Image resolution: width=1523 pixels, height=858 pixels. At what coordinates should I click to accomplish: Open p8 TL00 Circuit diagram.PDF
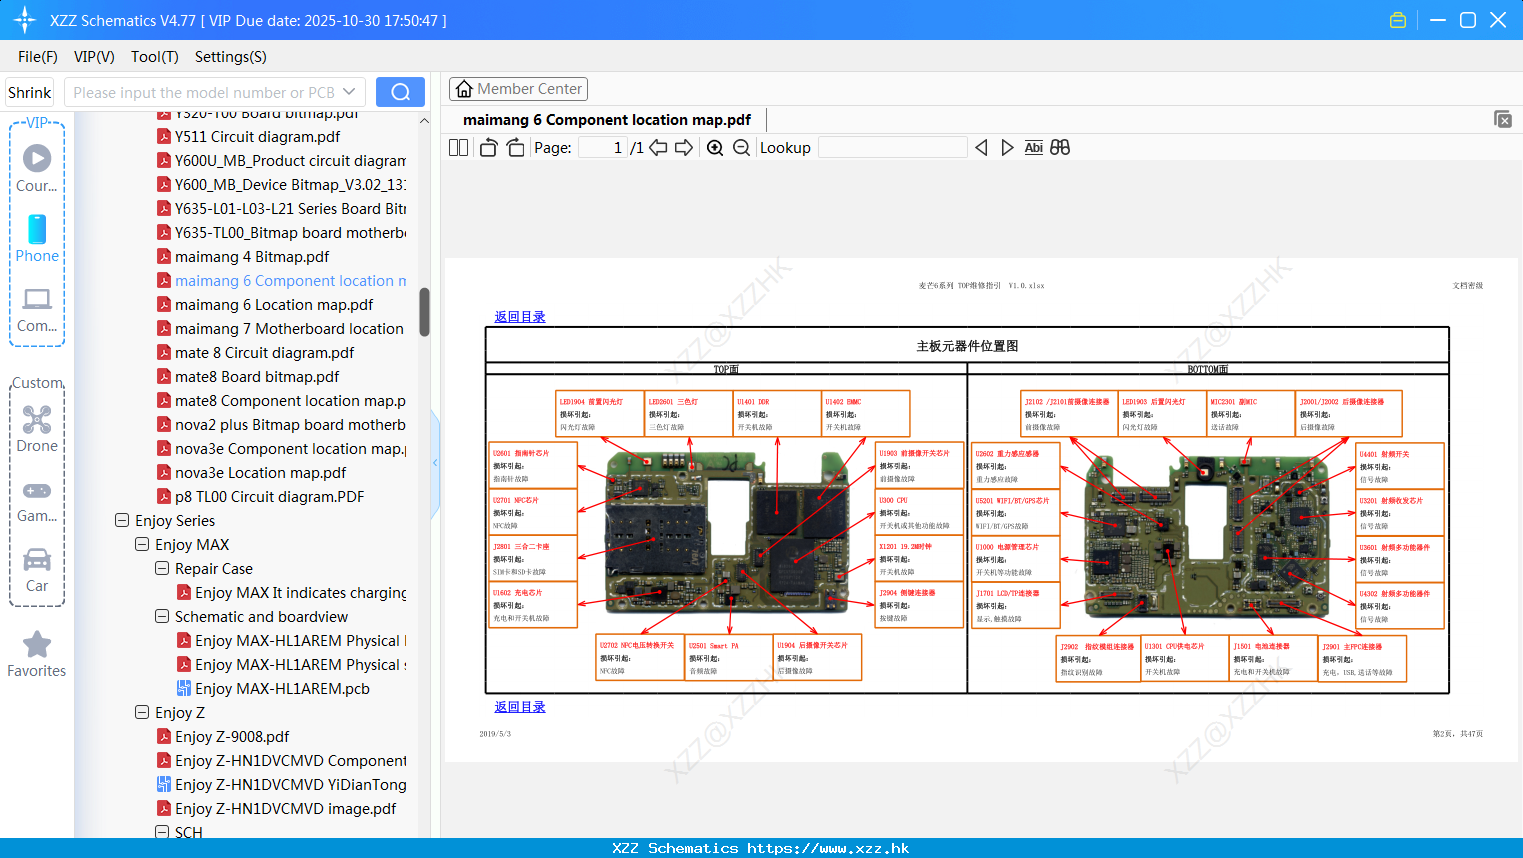click(260, 497)
